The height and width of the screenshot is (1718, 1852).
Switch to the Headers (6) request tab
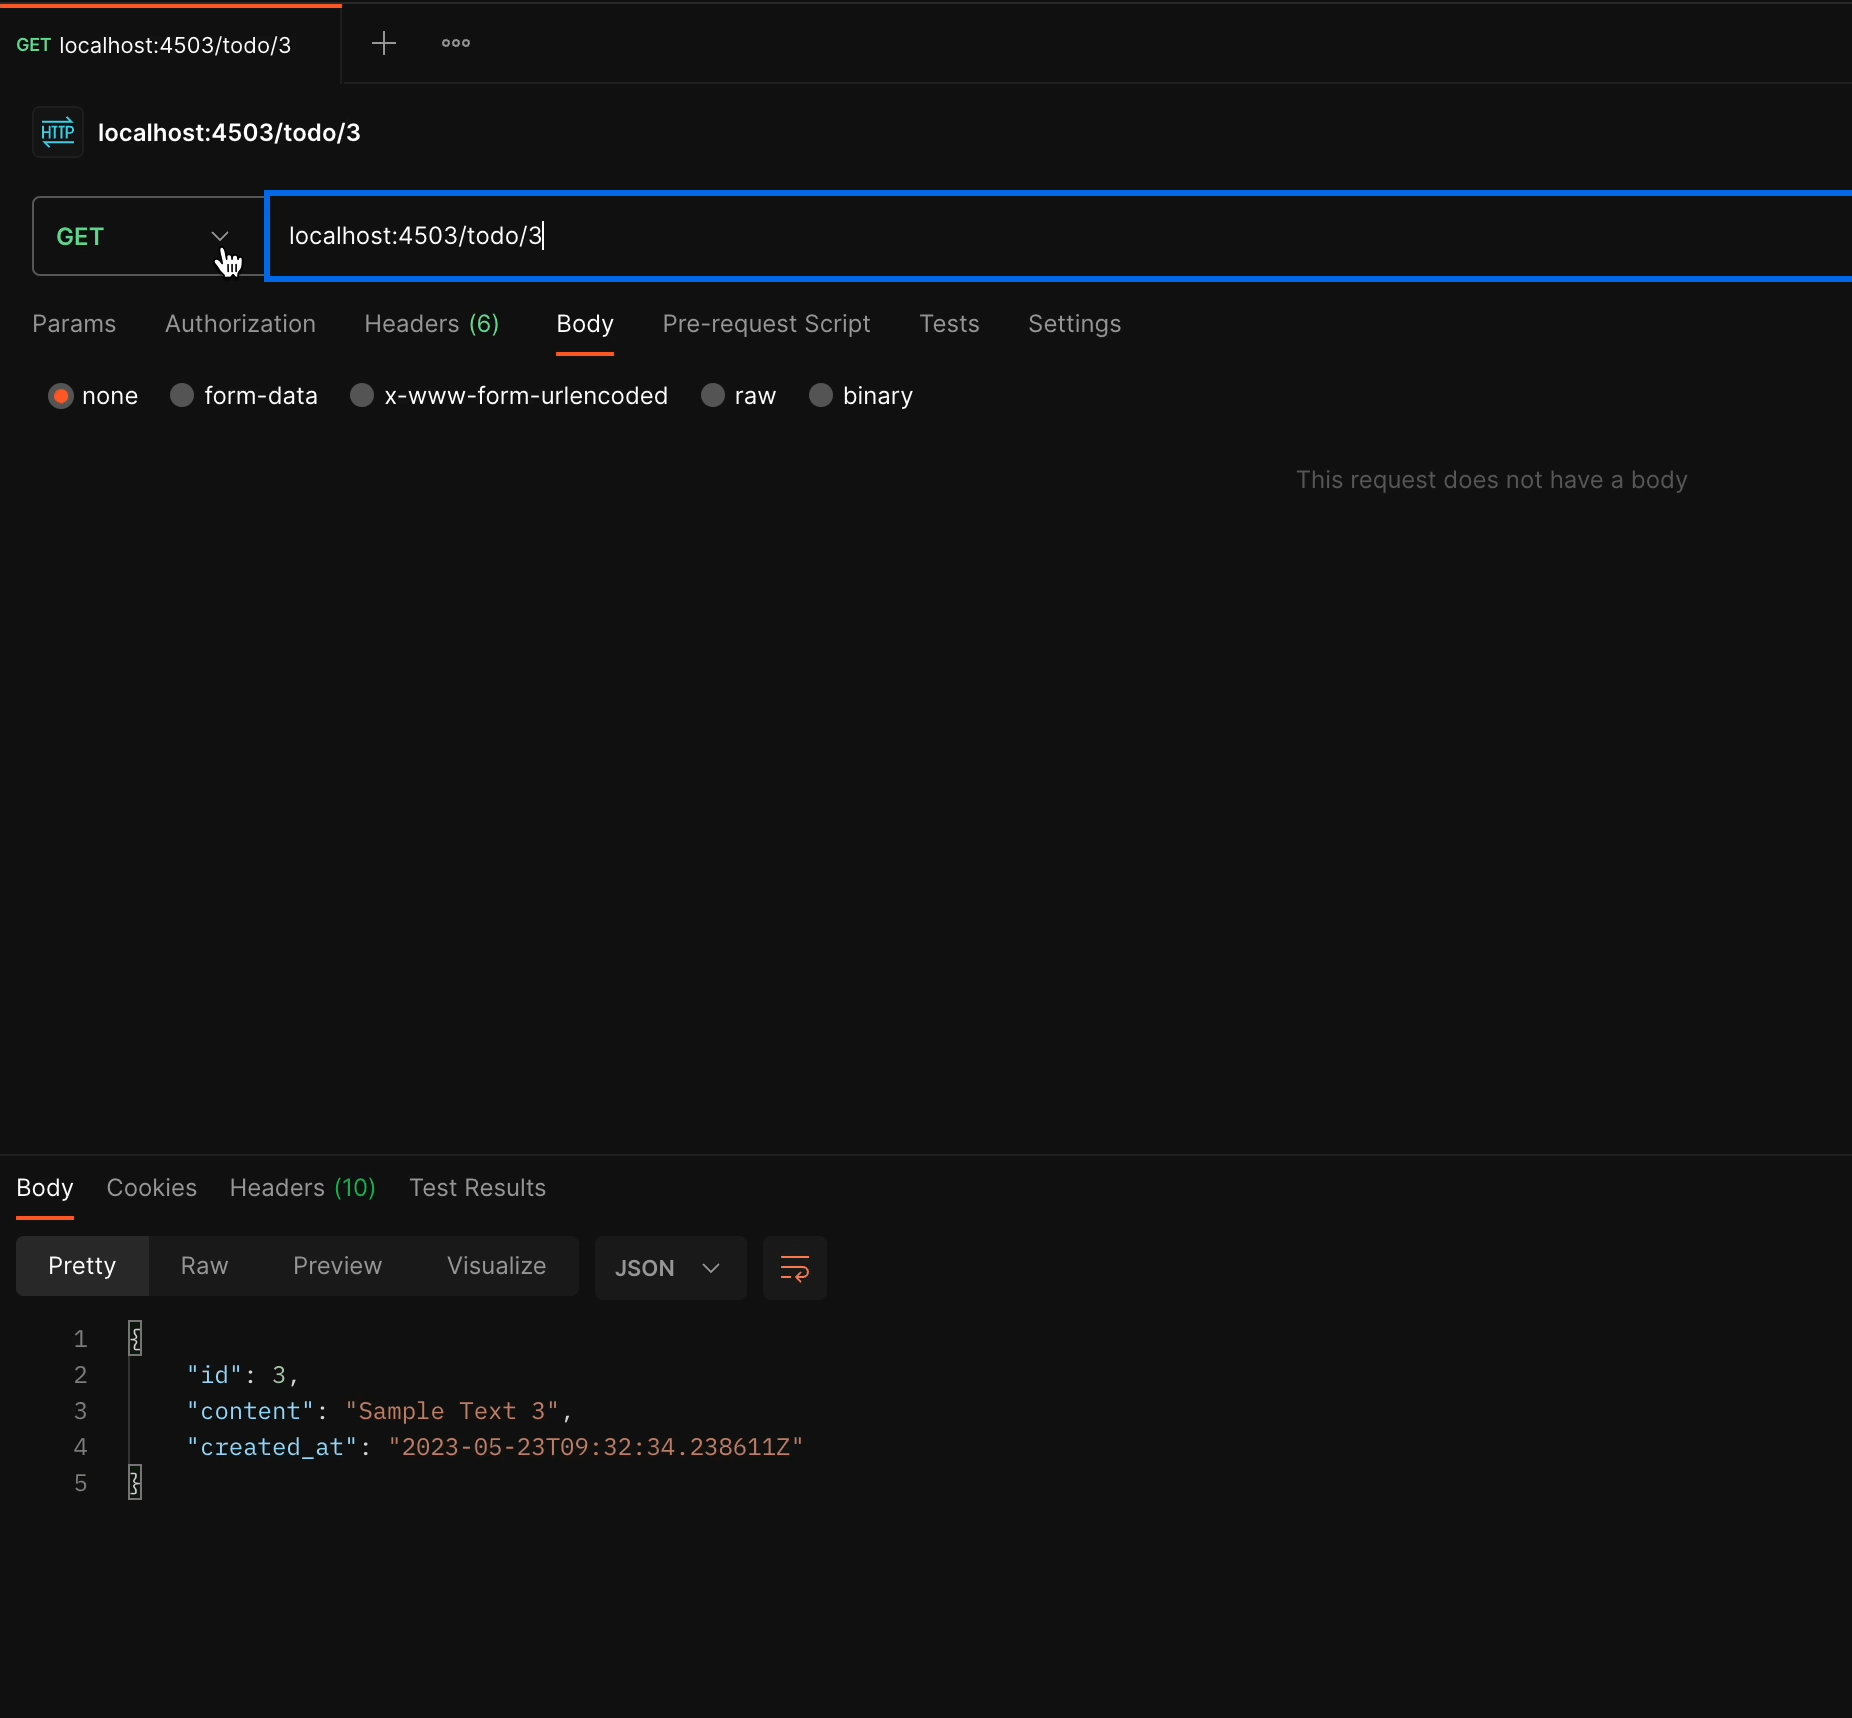tap(431, 324)
